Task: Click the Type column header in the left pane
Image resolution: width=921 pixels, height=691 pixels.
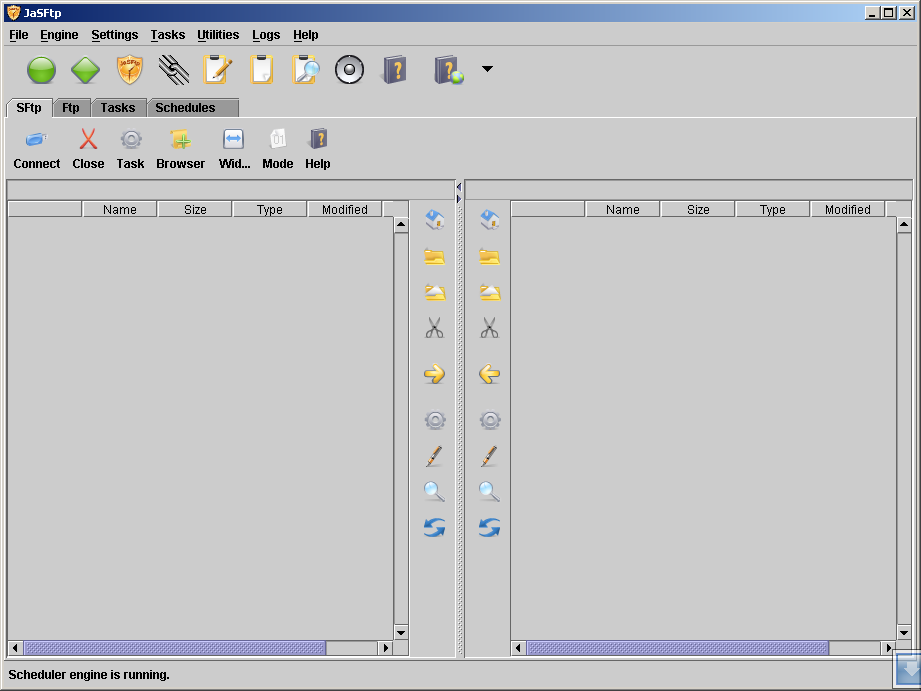Action: pyautogui.click(x=270, y=210)
